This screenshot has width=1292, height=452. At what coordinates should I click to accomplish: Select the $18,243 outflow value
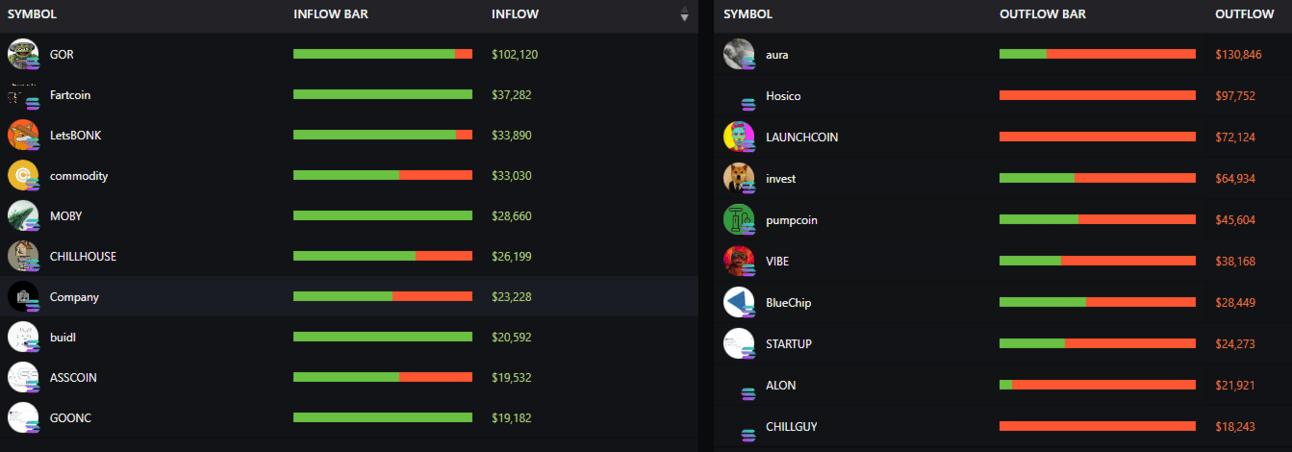(x=1235, y=426)
